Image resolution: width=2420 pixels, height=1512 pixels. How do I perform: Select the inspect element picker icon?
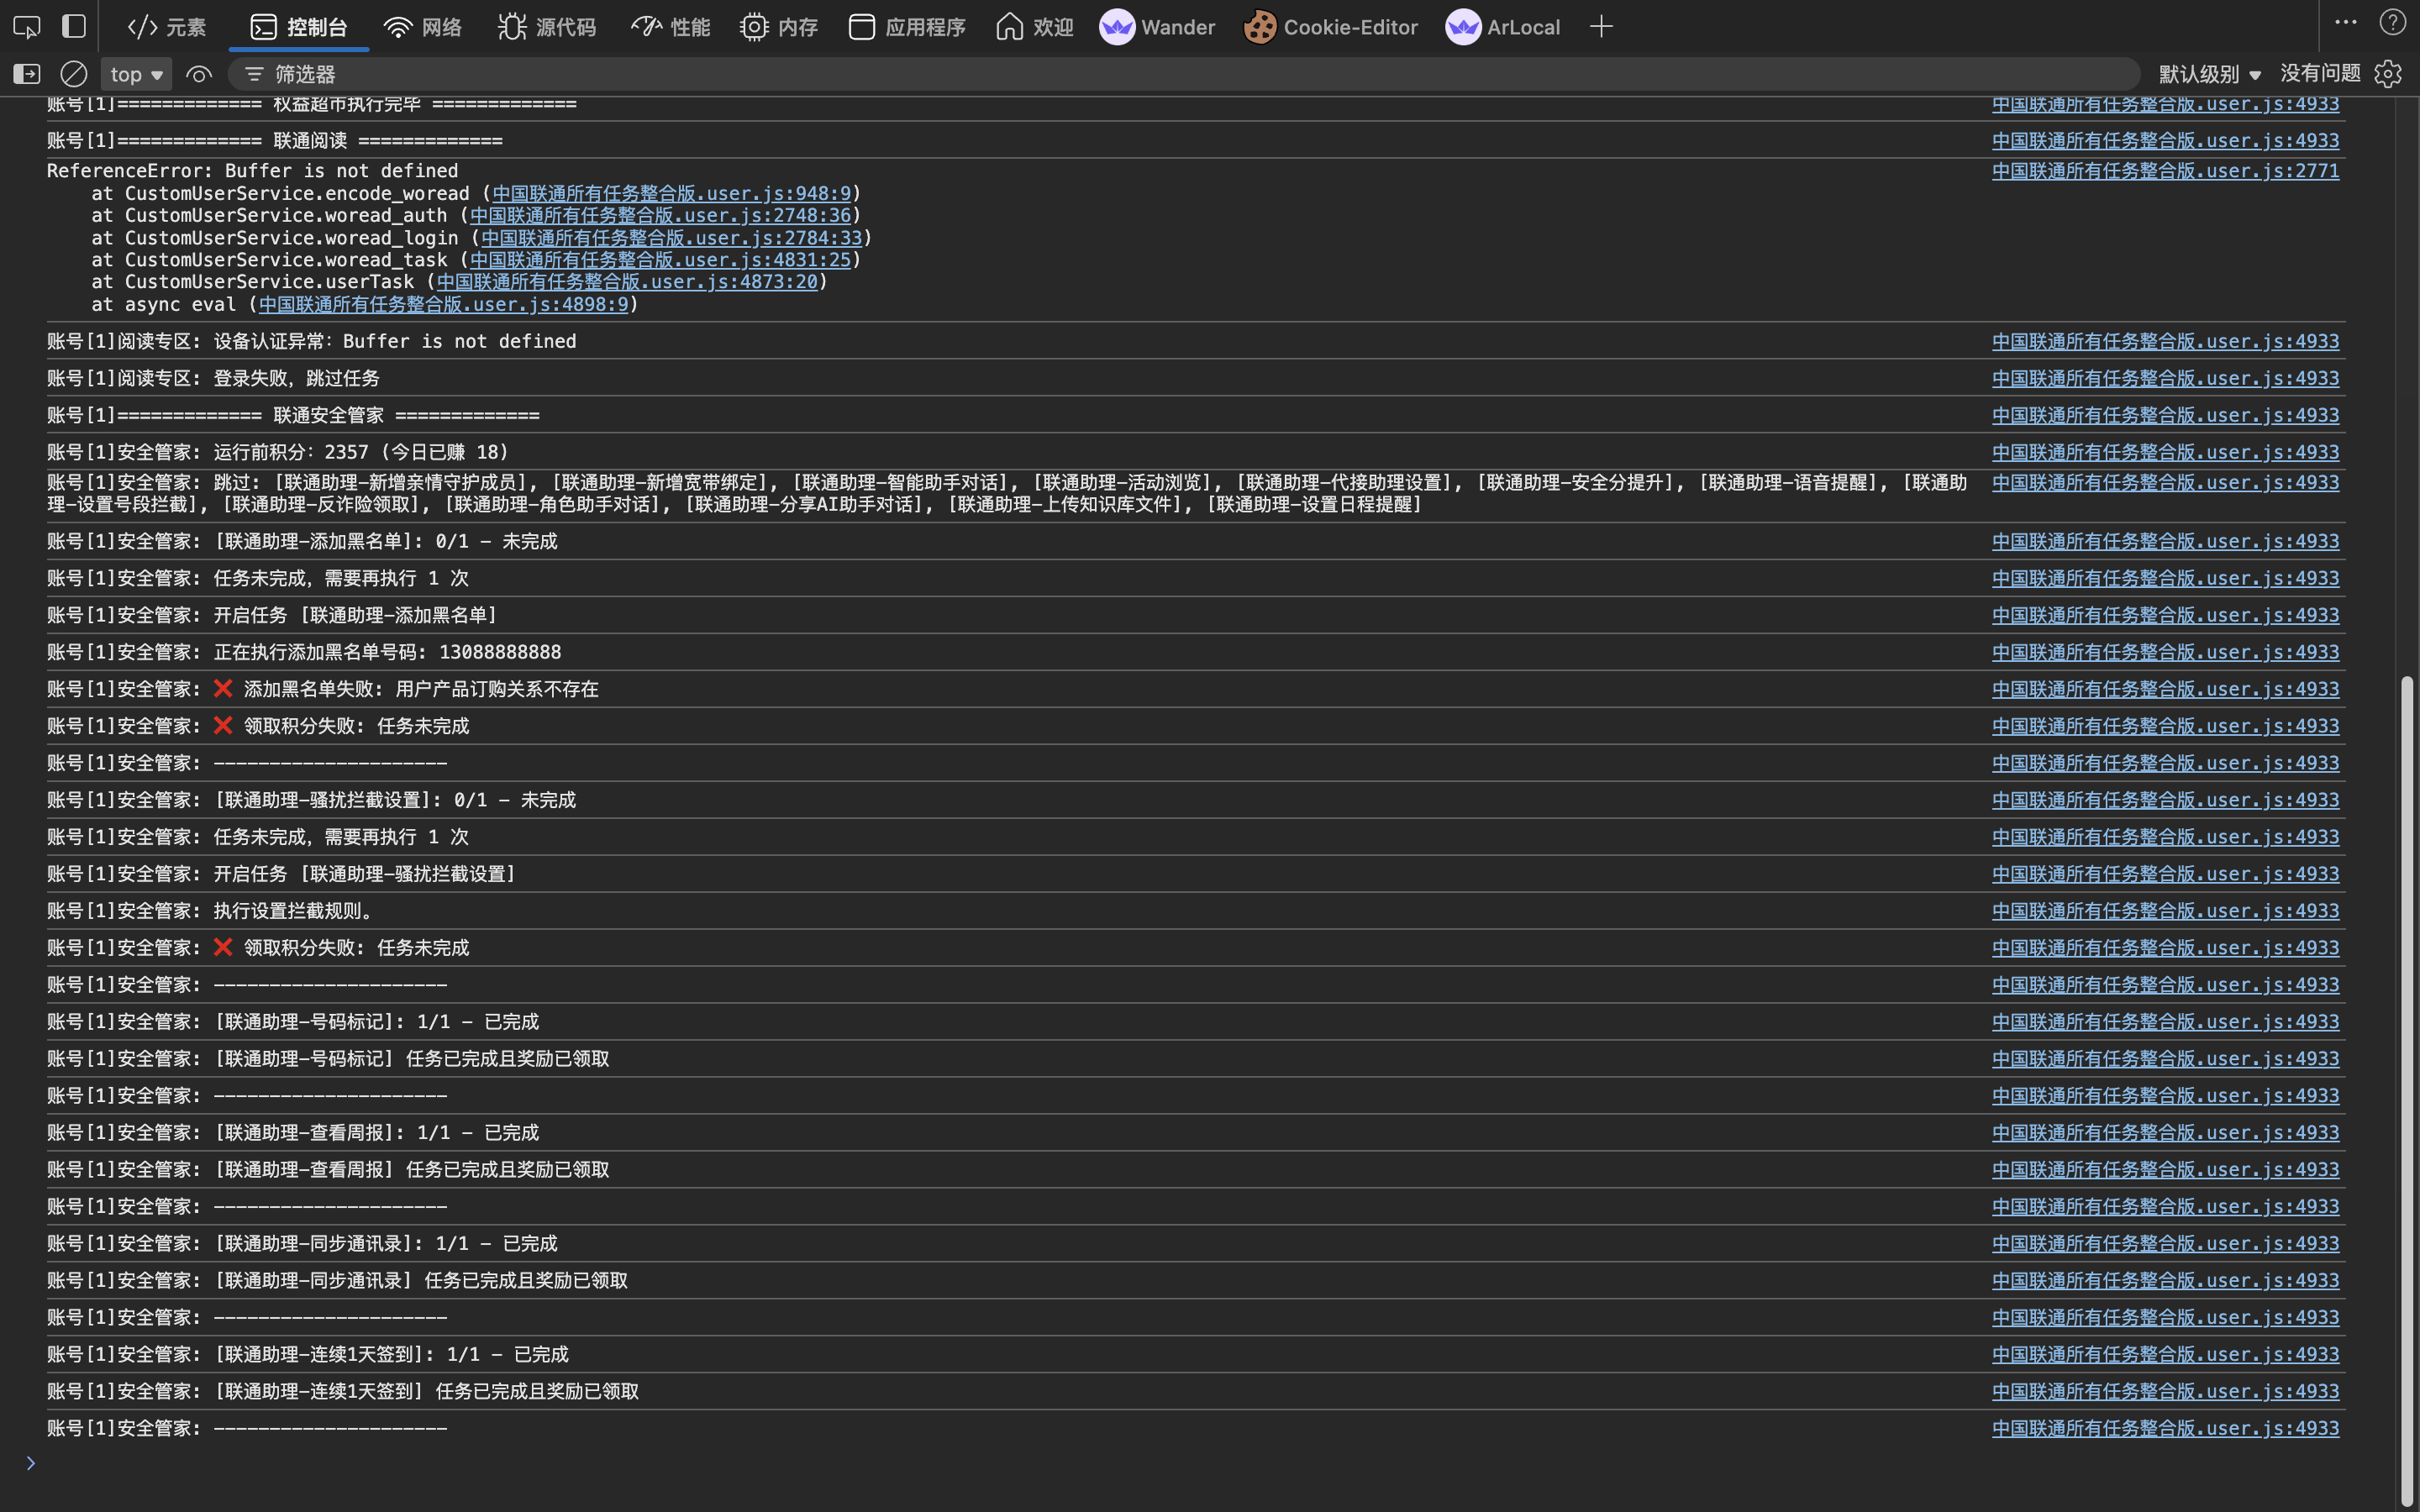pyautogui.click(x=26, y=27)
